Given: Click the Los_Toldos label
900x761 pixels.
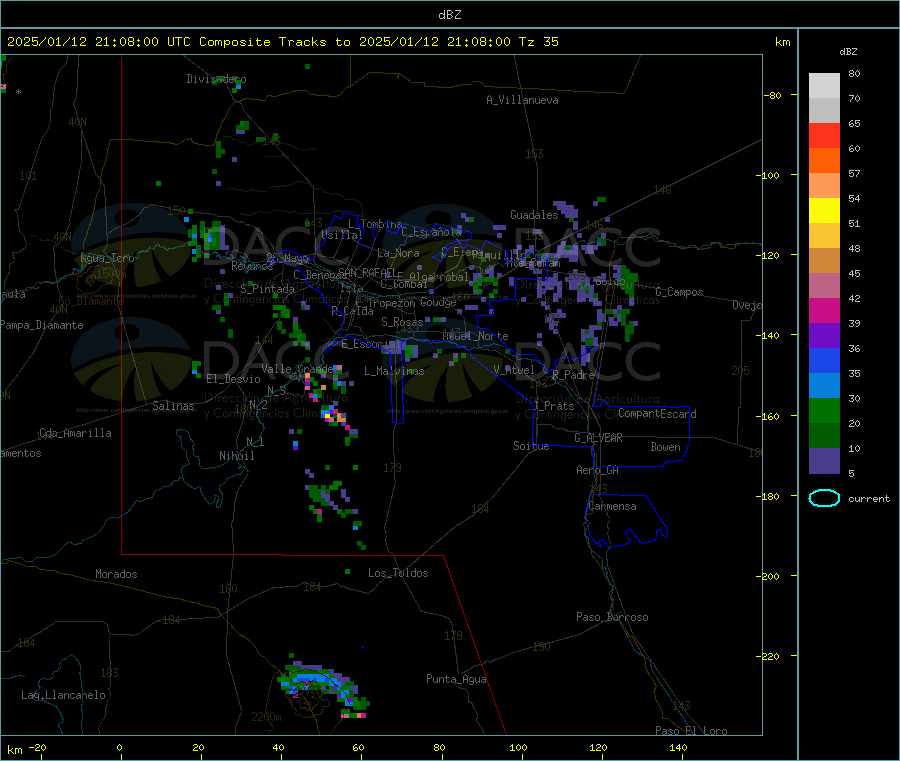Looking at the screenshot, I should (x=398, y=573).
